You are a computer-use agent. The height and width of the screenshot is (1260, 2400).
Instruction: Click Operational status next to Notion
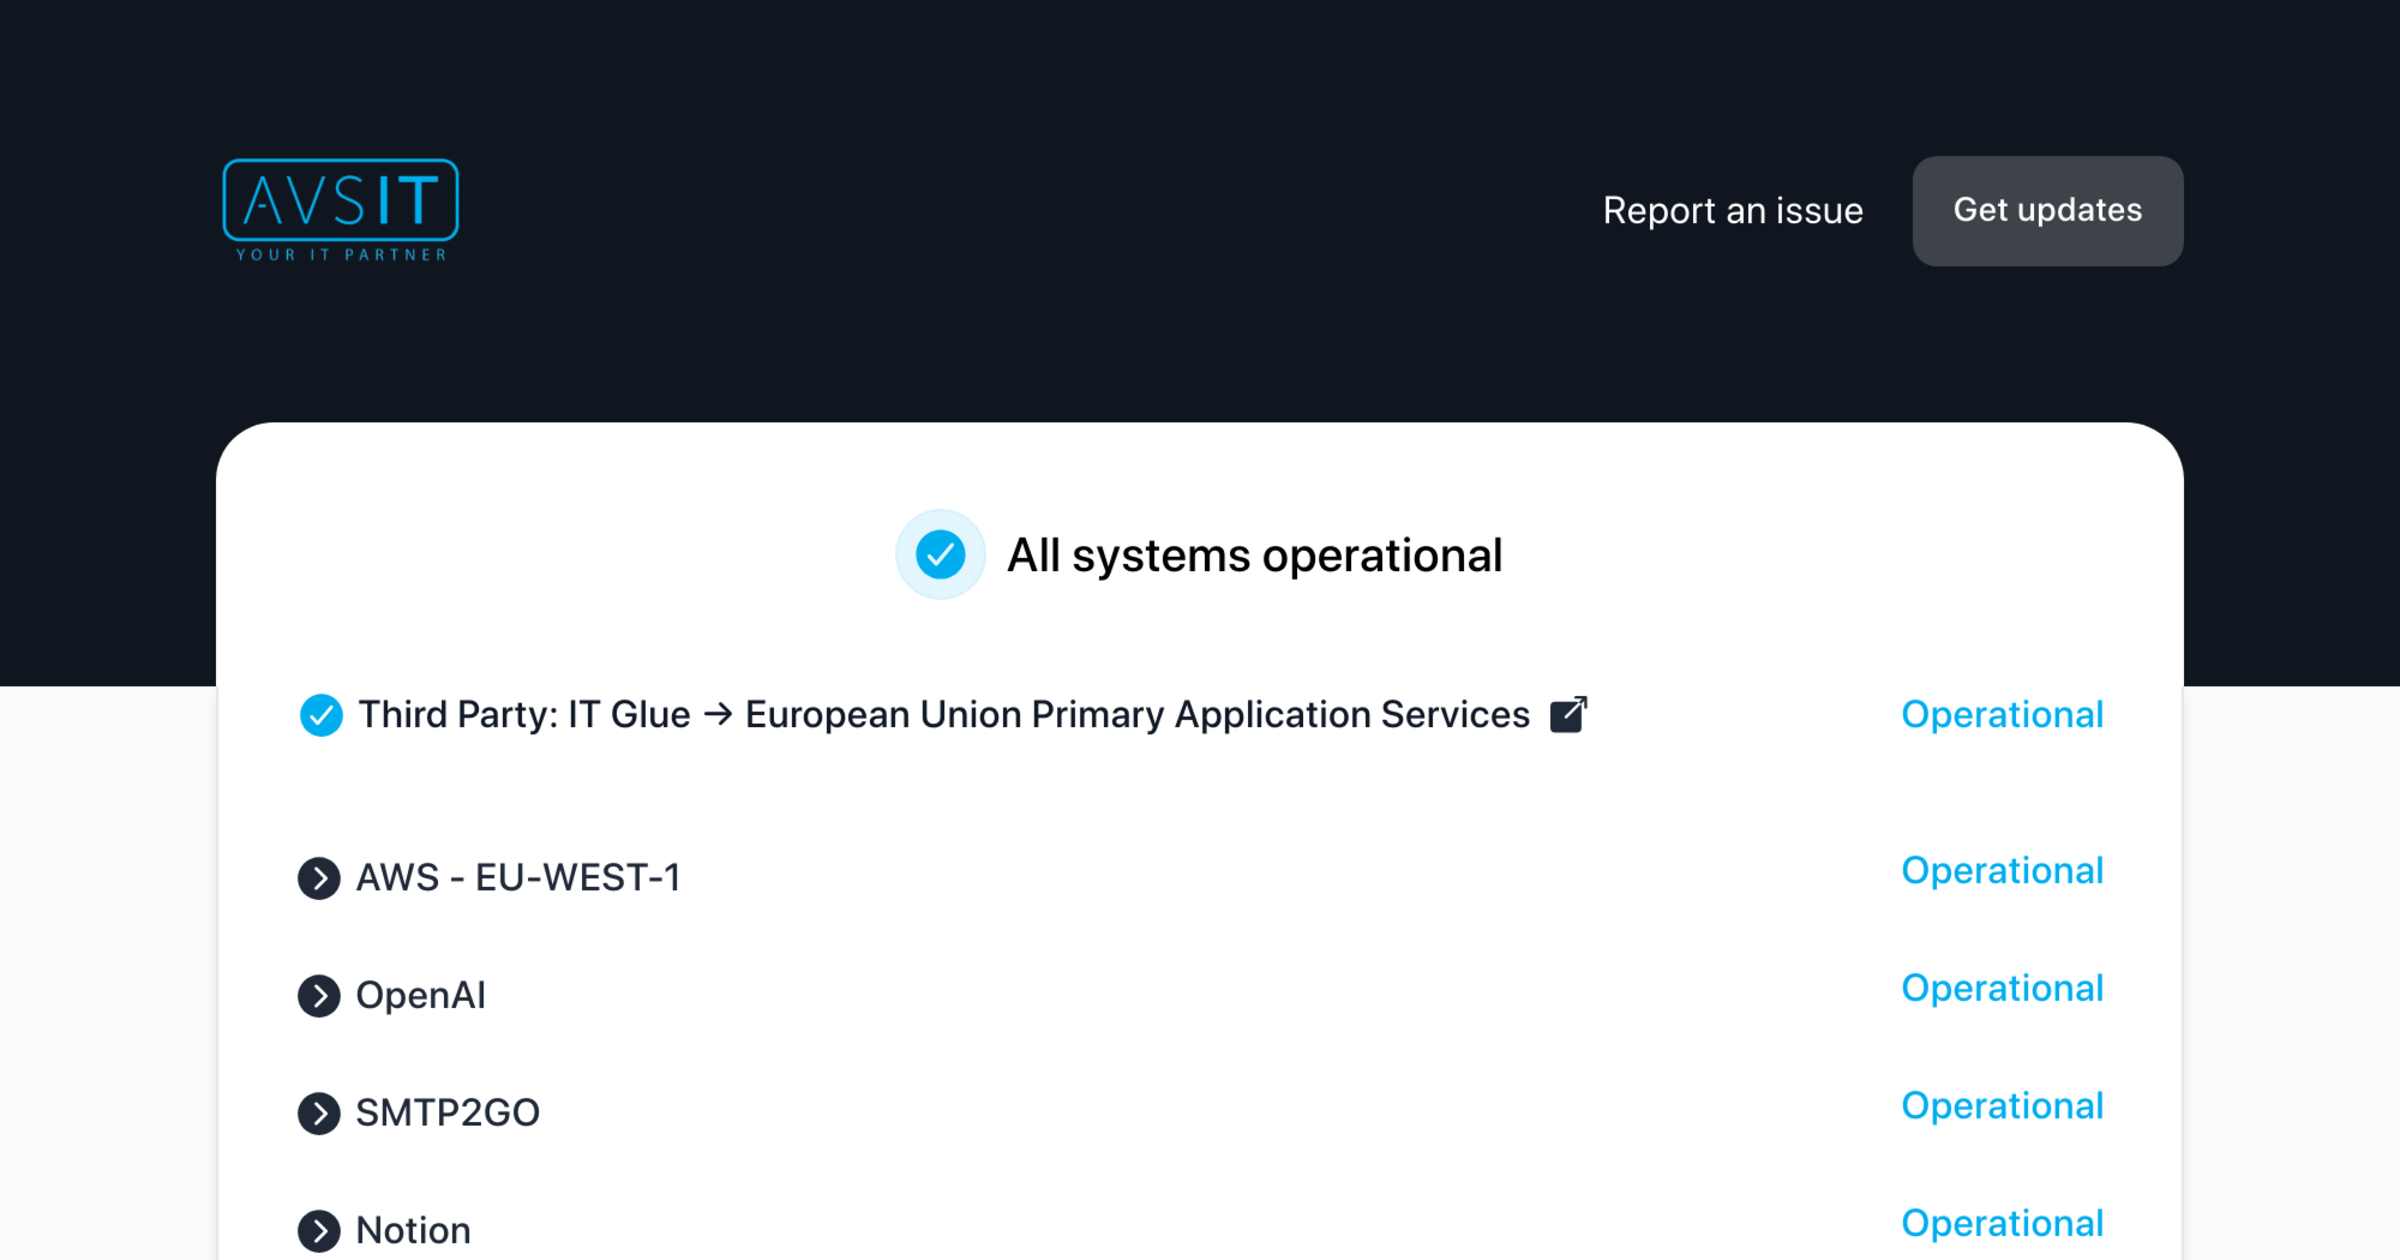click(x=2002, y=1223)
